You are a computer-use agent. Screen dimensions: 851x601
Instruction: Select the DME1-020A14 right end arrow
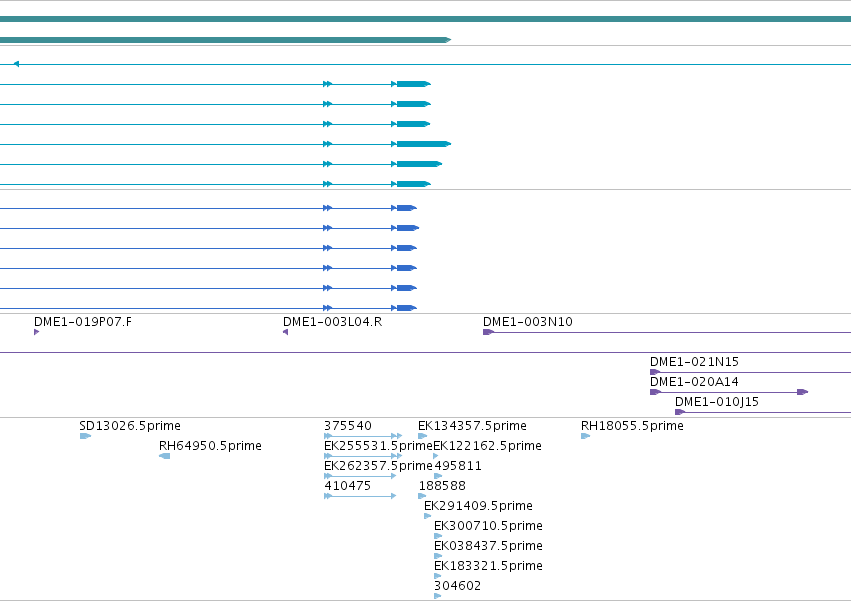[803, 392]
